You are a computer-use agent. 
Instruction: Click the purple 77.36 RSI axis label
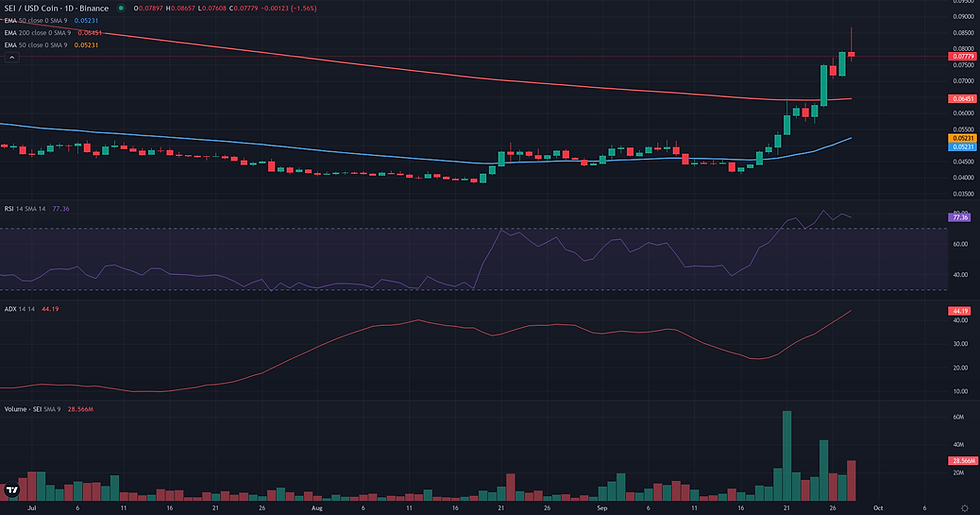[959, 218]
